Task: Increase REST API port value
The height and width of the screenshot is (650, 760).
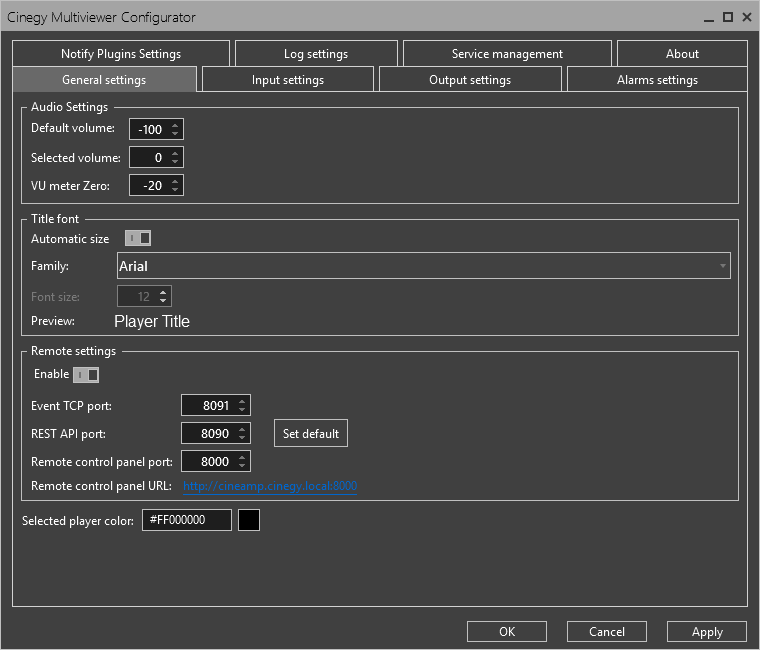Action: (242, 429)
